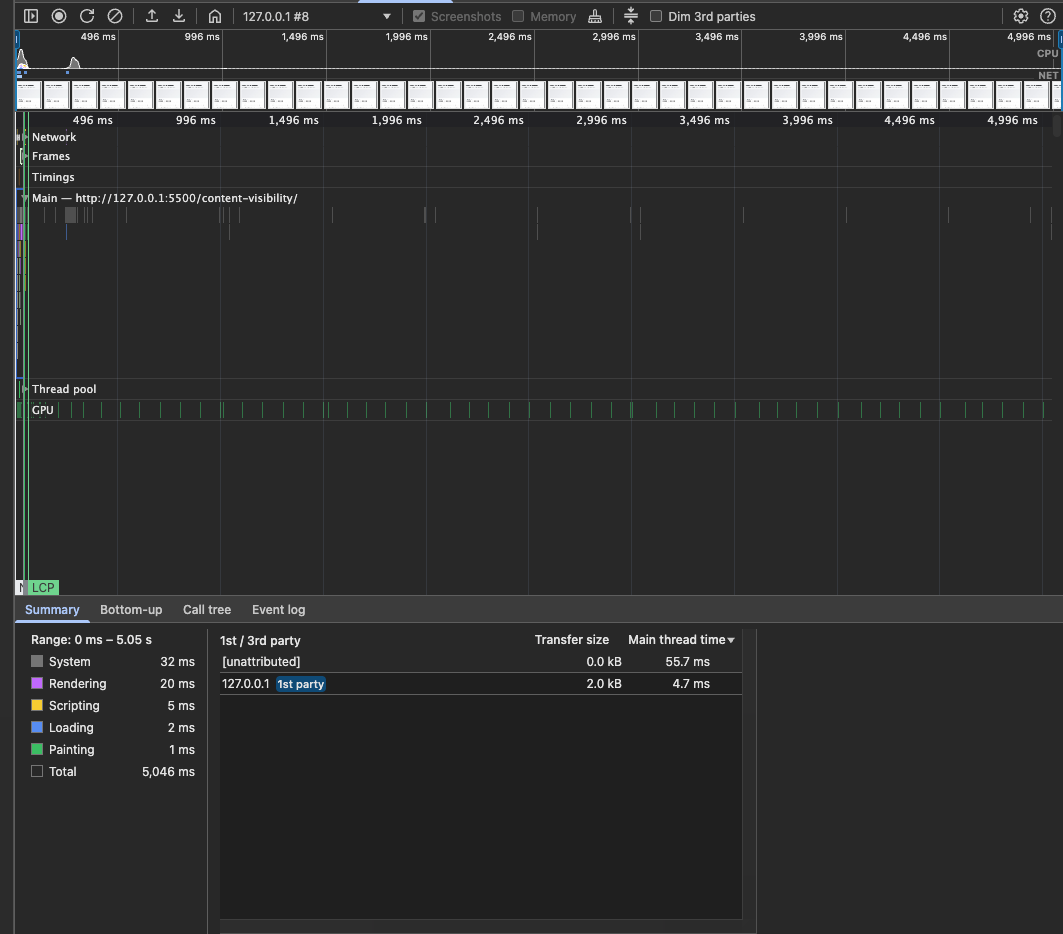Screen dimensions: 1063x934
Task: Switch to the Call tree tab
Action: tap(207, 609)
